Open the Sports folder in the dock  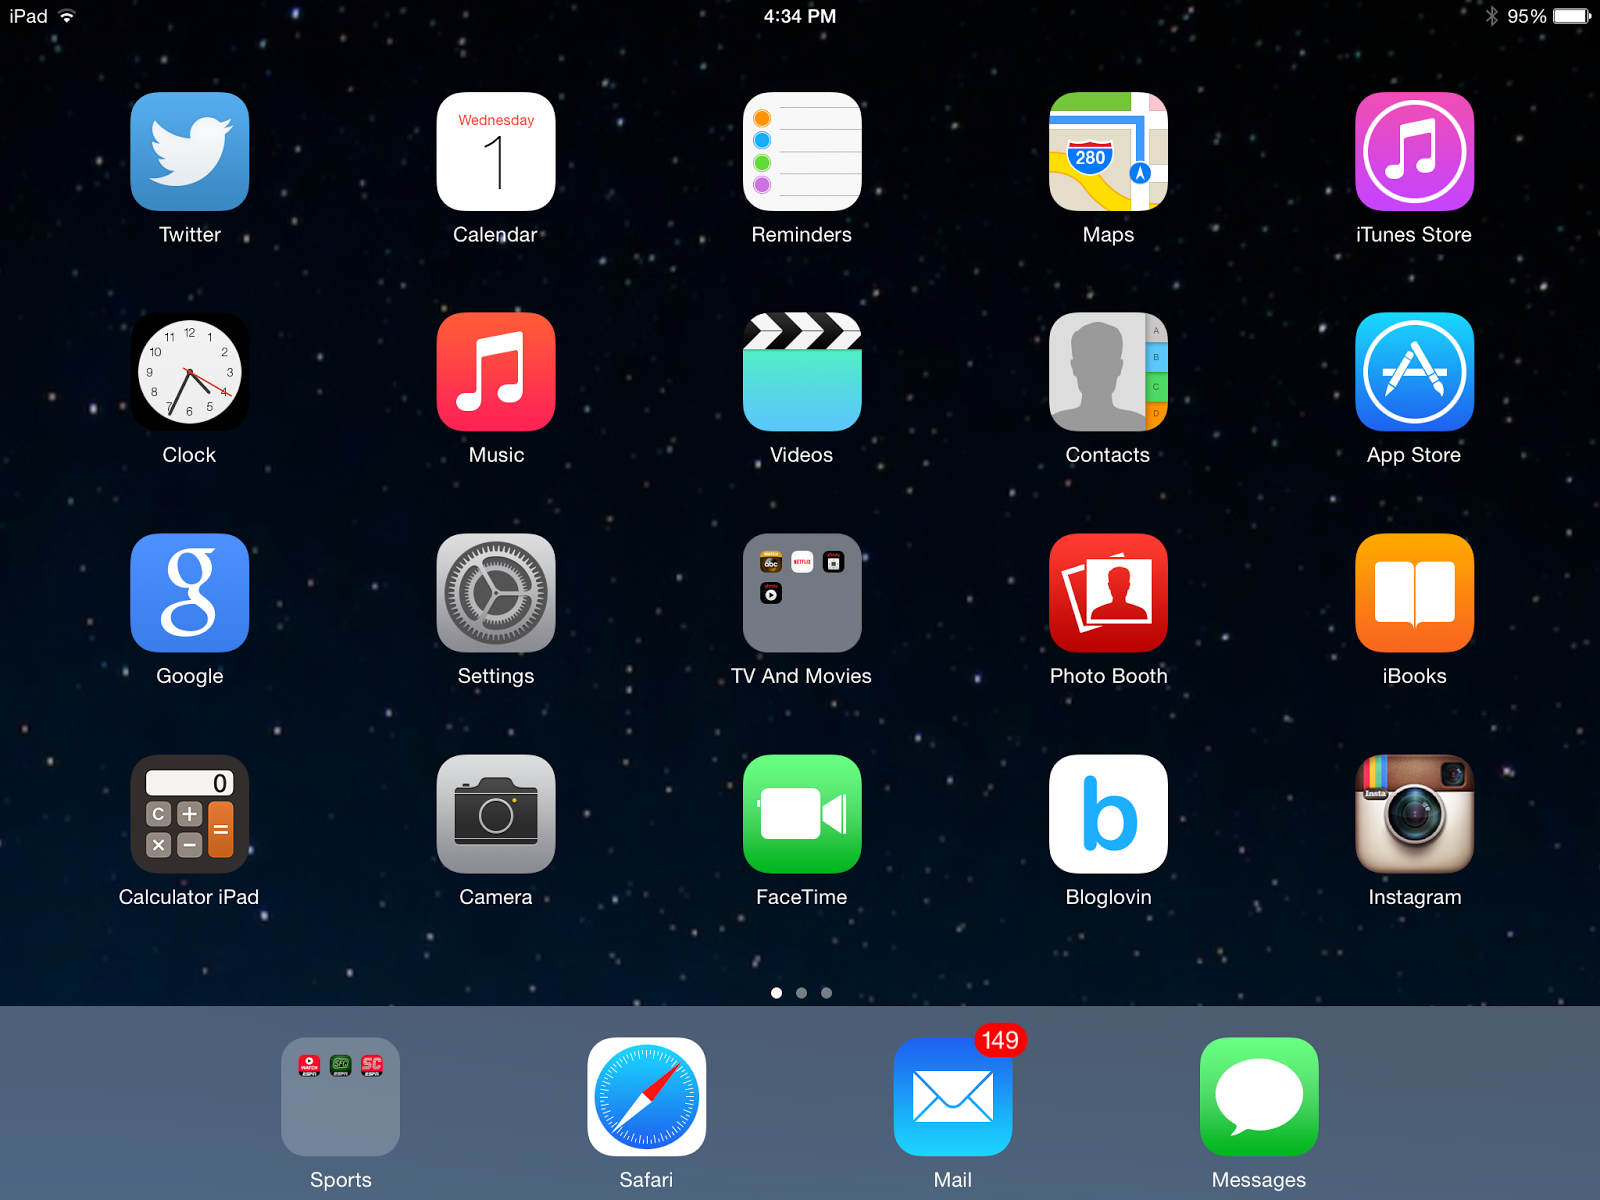(341, 1097)
